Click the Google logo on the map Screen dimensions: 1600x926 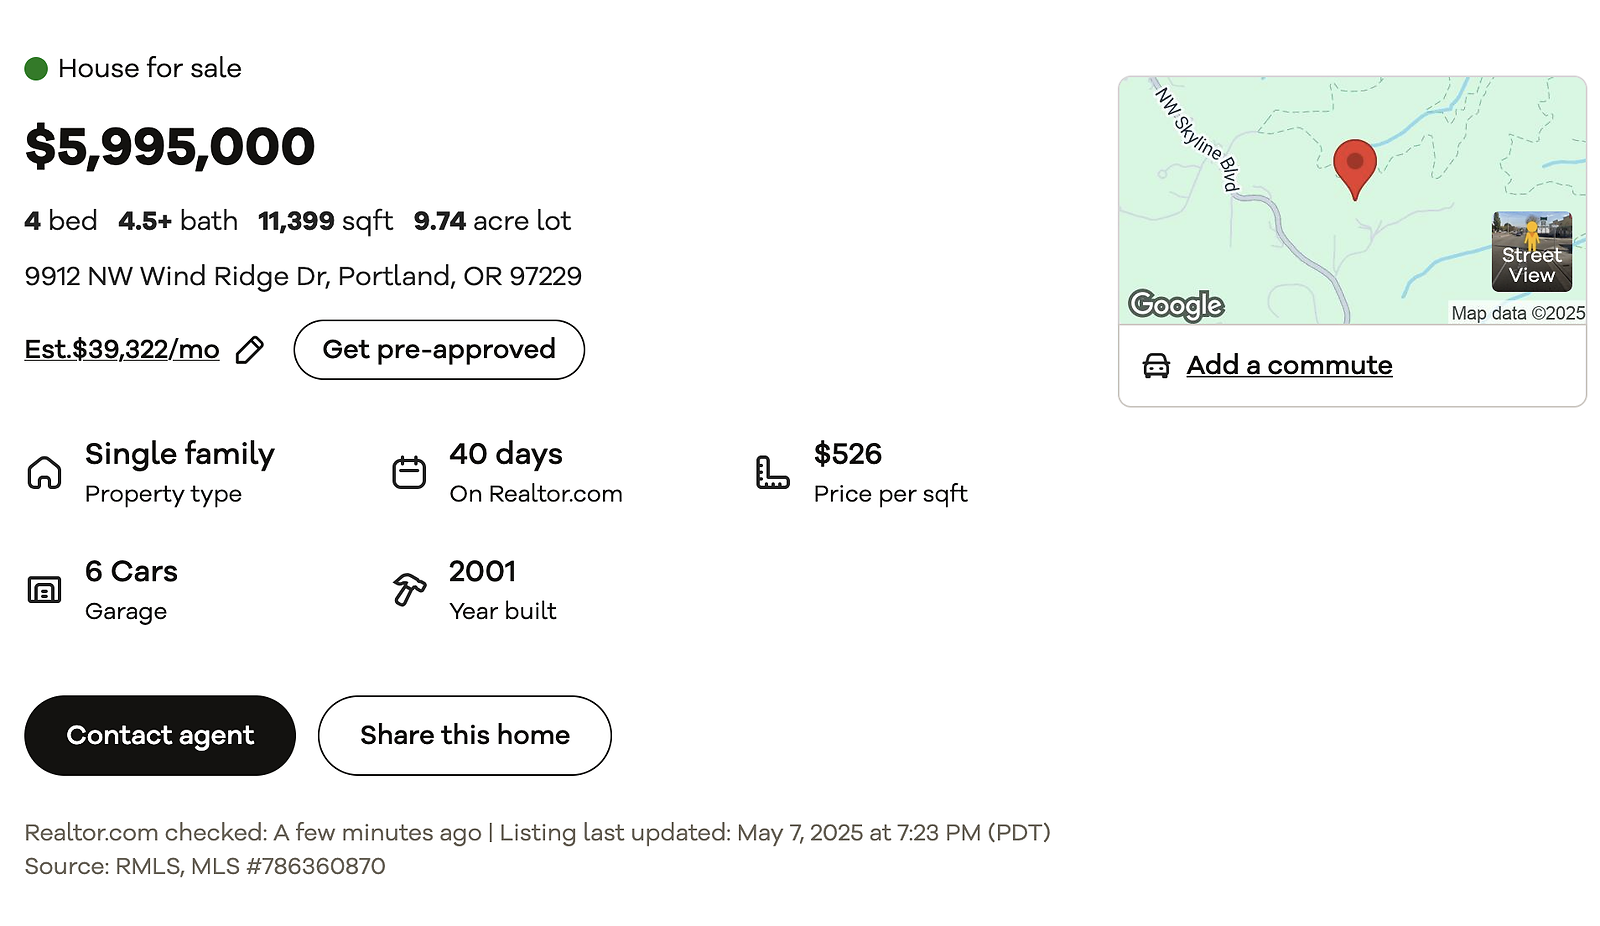tap(1176, 304)
